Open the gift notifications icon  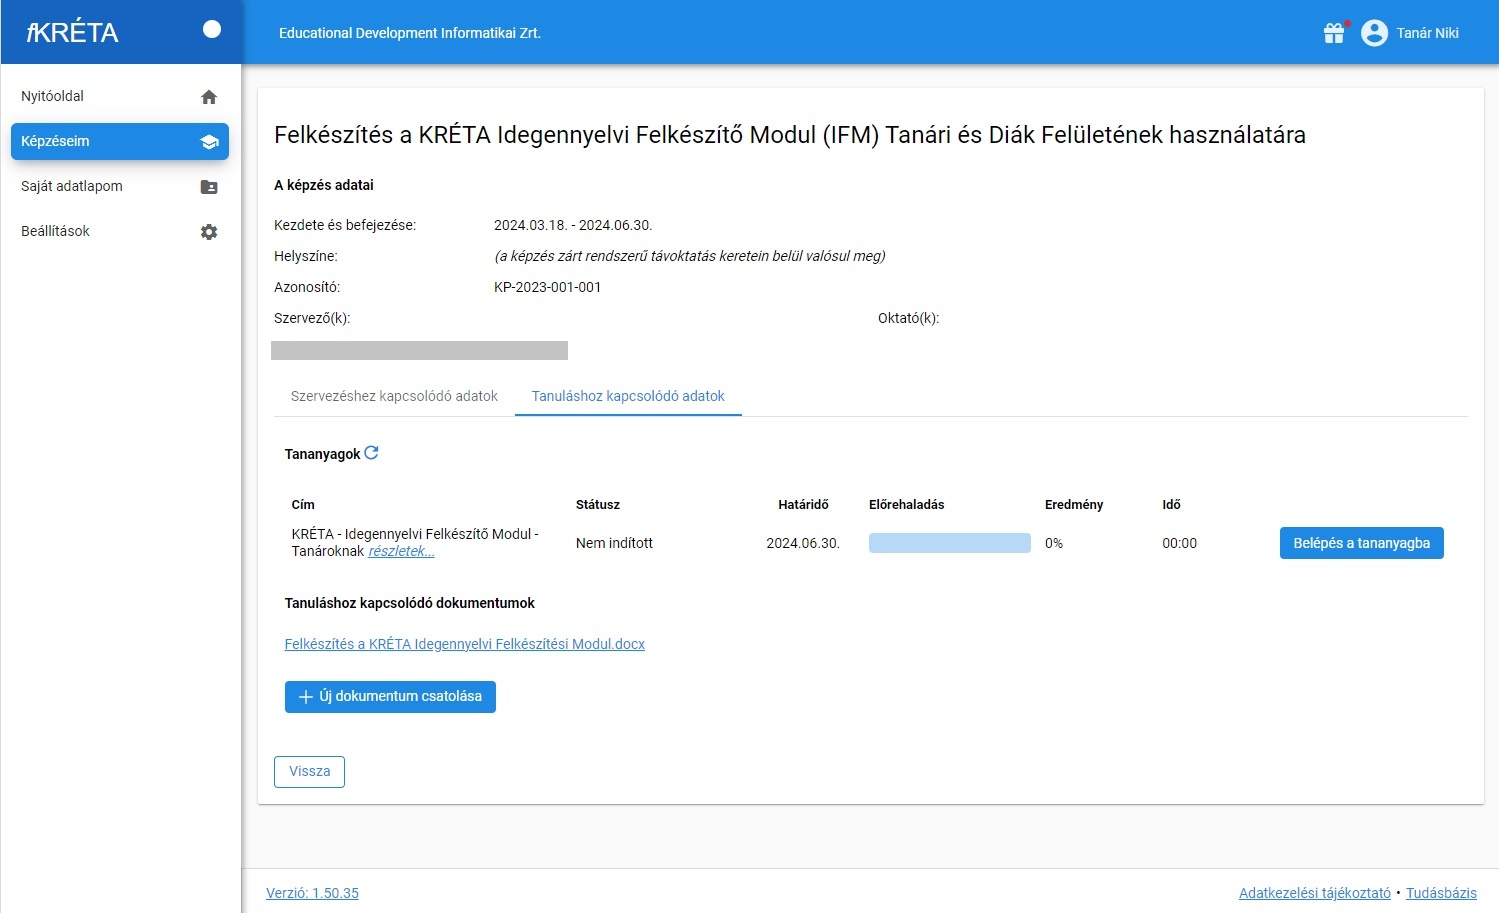1334,33
